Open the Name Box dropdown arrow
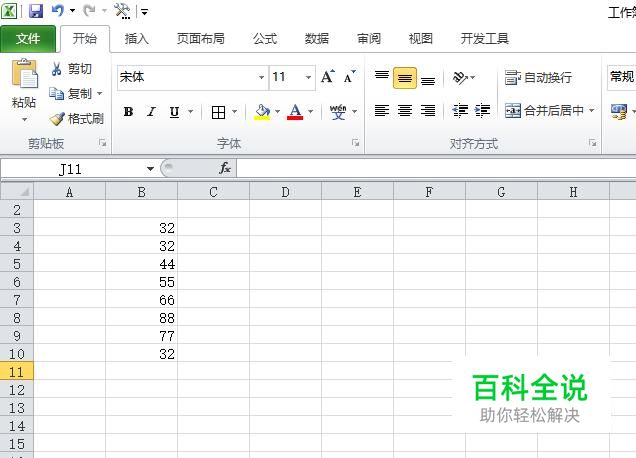This screenshot has height=458, width=636. [x=150, y=168]
